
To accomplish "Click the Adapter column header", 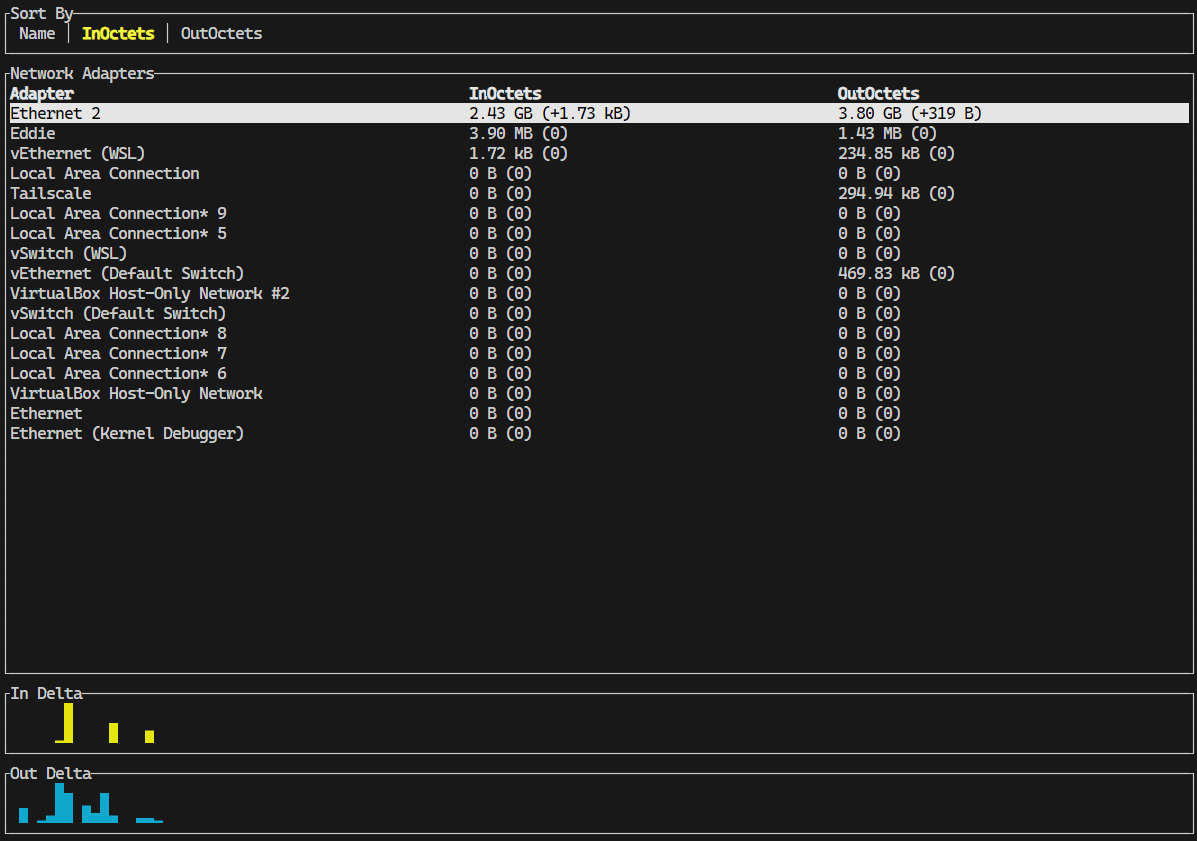I will (x=42, y=93).
